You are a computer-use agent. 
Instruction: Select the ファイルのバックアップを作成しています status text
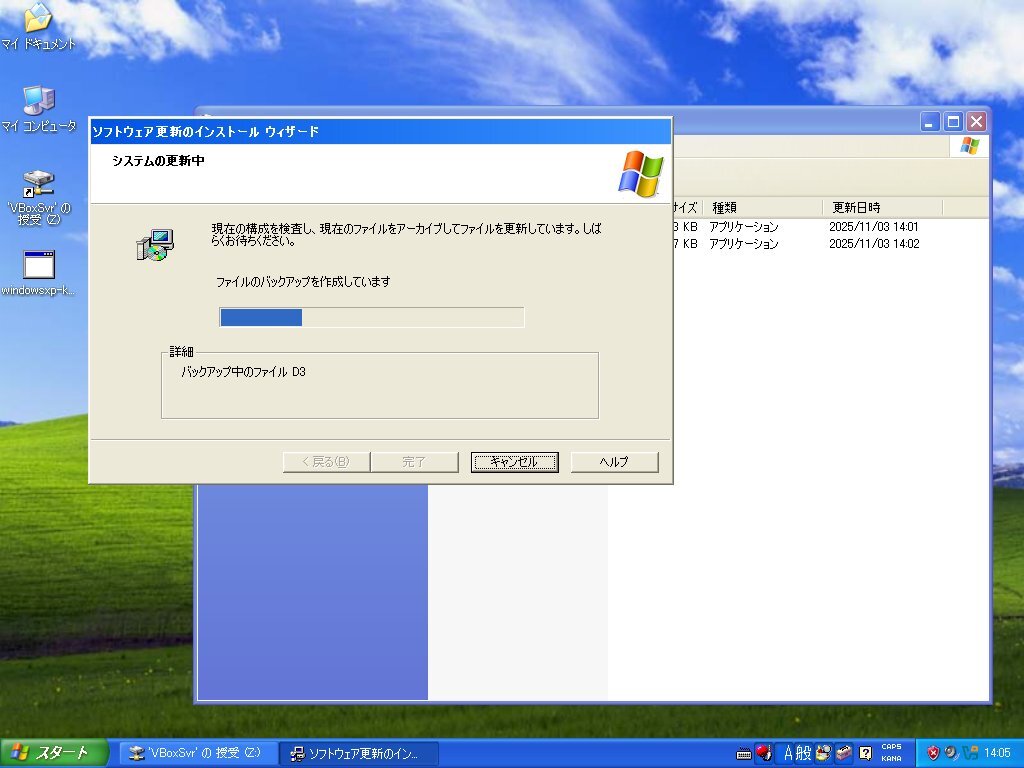(303, 281)
